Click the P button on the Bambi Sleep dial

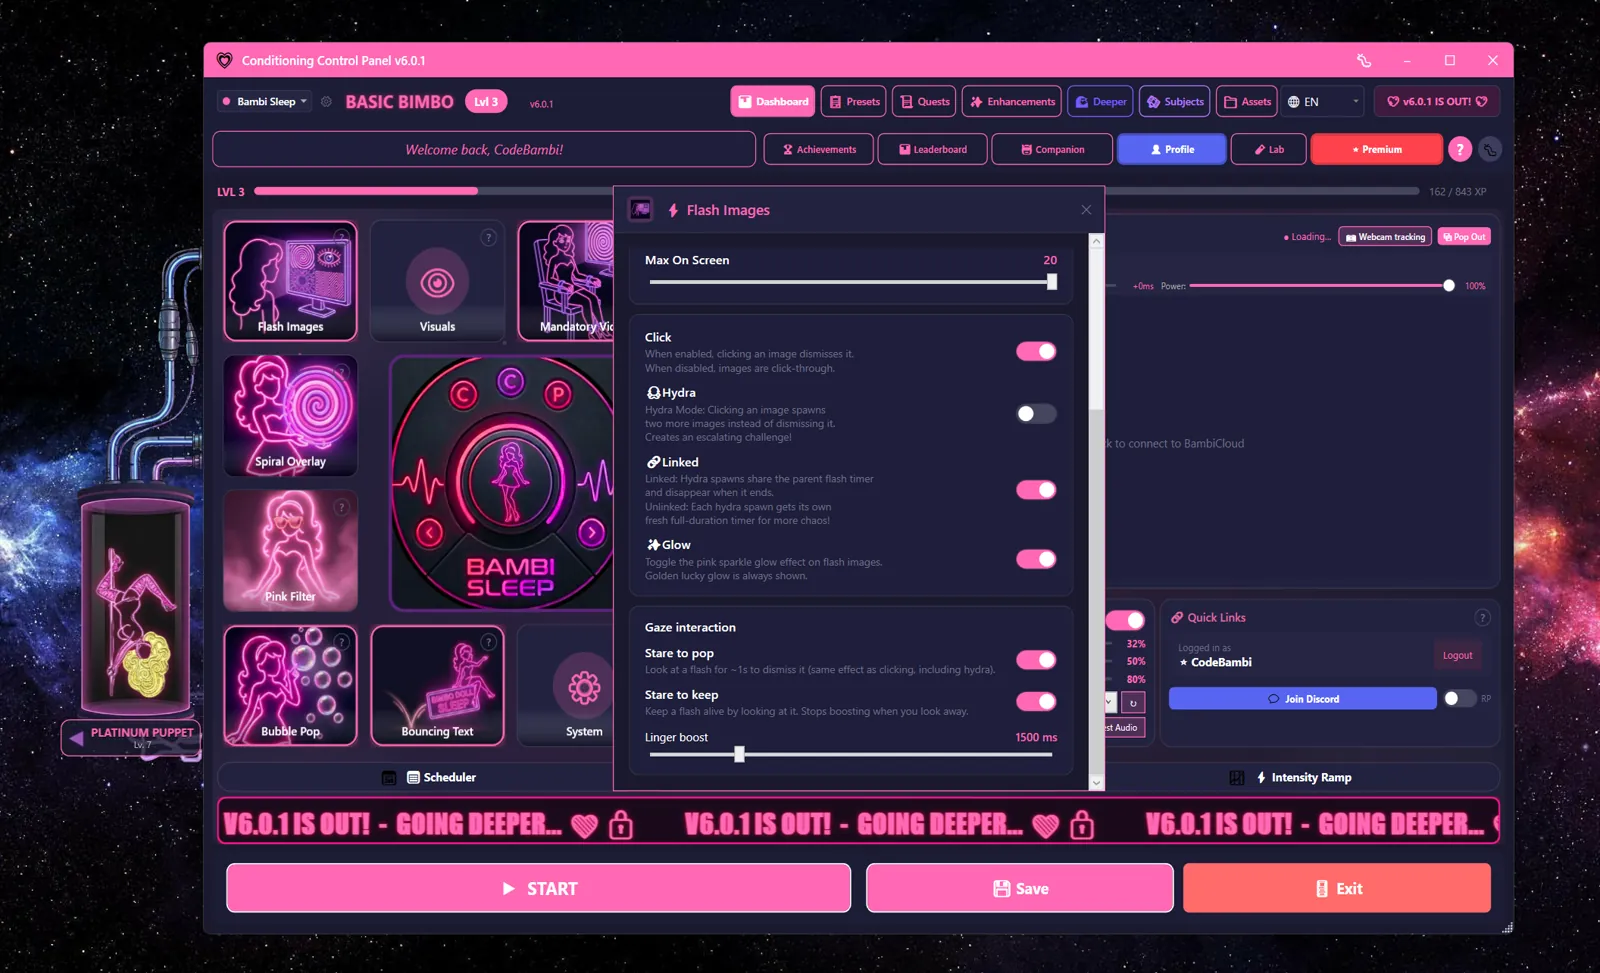(558, 394)
